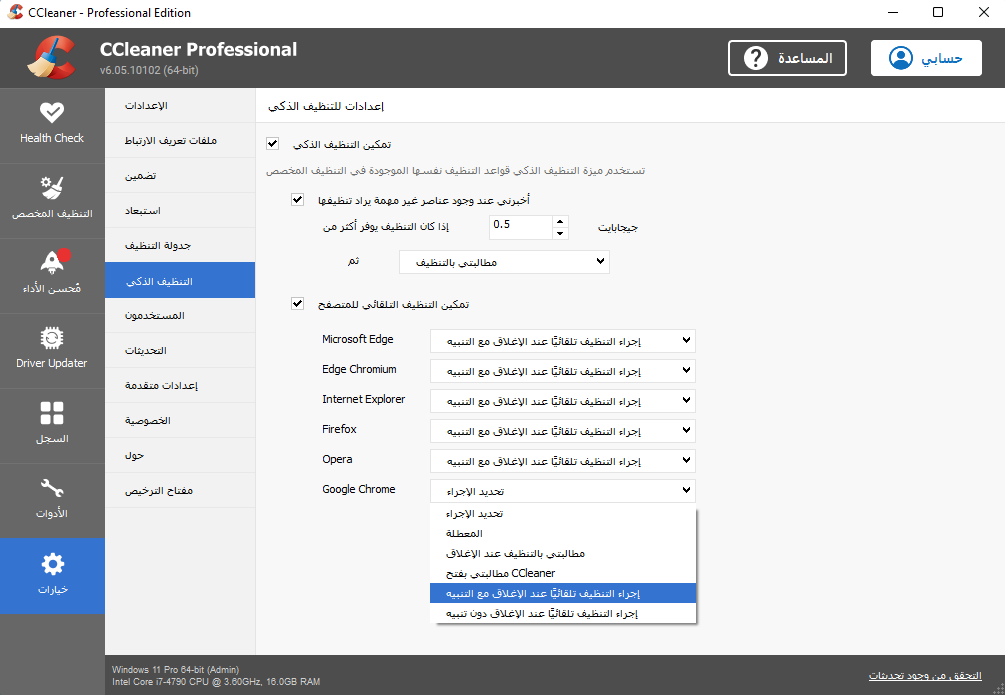Open the Internet Explorer action dropdown
This screenshot has height=695, width=1005.
tap(562, 401)
